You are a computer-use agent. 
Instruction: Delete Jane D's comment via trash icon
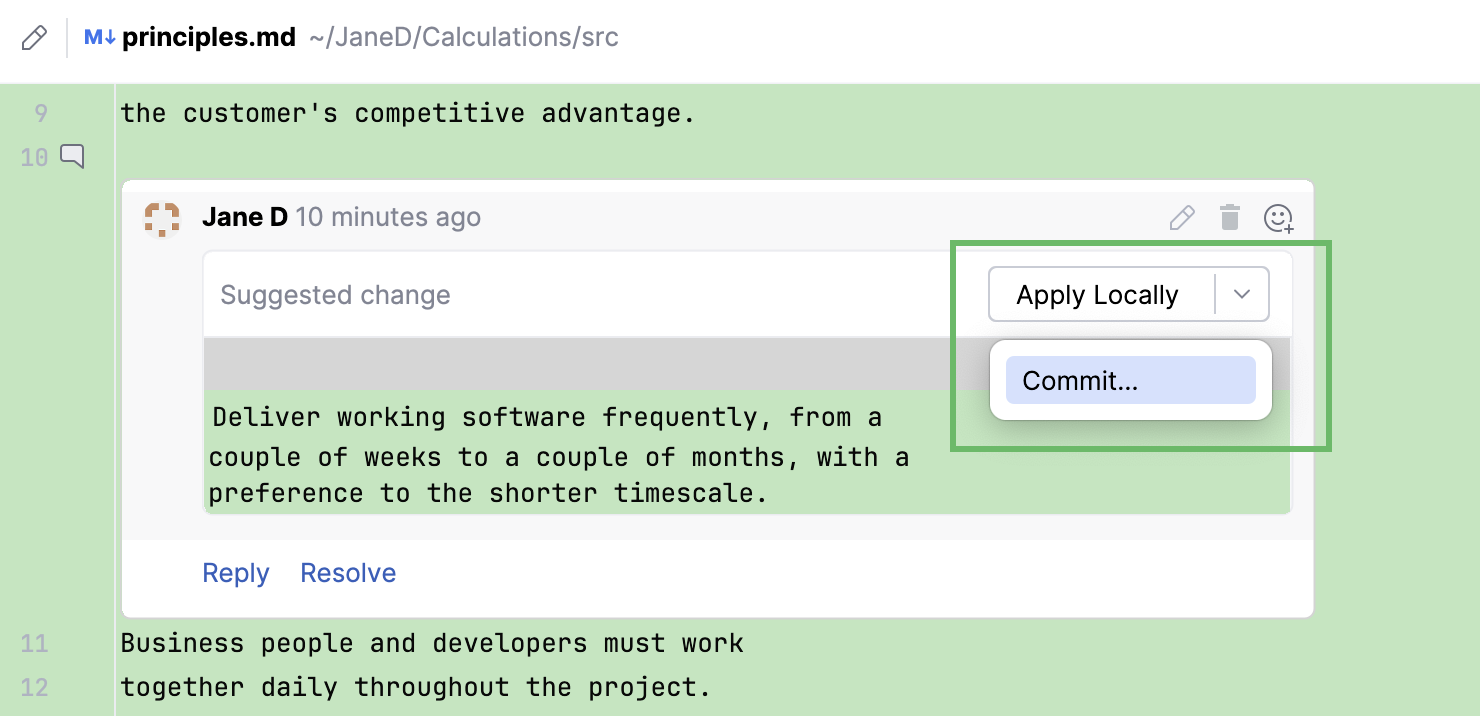[x=1229, y=217]
